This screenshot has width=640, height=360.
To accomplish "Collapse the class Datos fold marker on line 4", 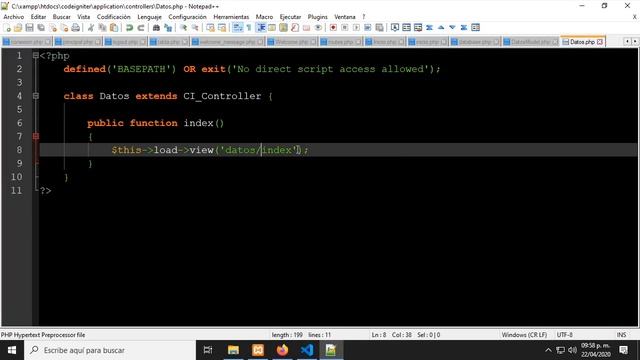I will (x=36, y=96).
